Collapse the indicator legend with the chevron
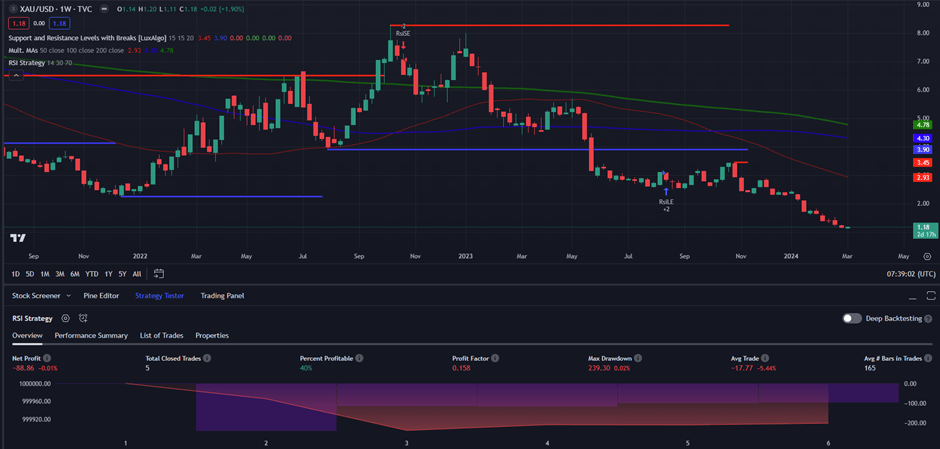 point(15,76)
